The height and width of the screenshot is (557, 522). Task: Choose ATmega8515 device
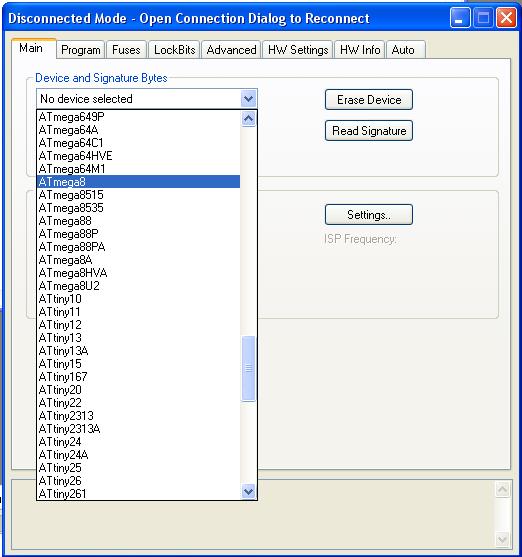coord(139,195)
